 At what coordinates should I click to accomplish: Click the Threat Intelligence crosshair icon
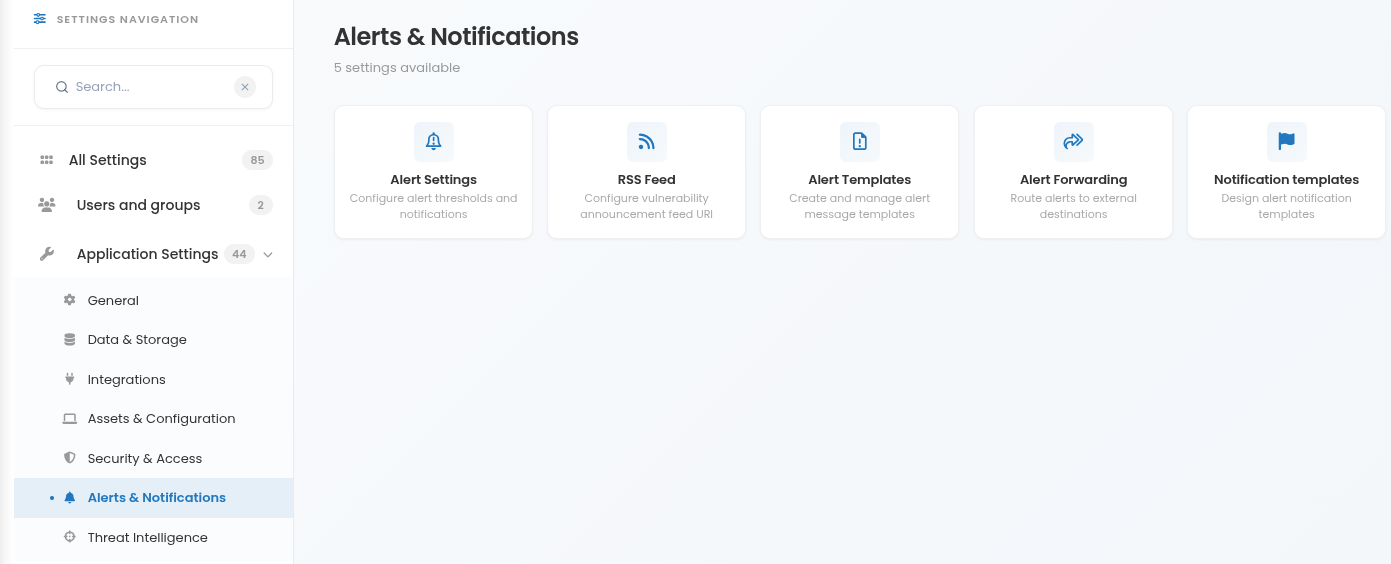click(x=69, y=537)
